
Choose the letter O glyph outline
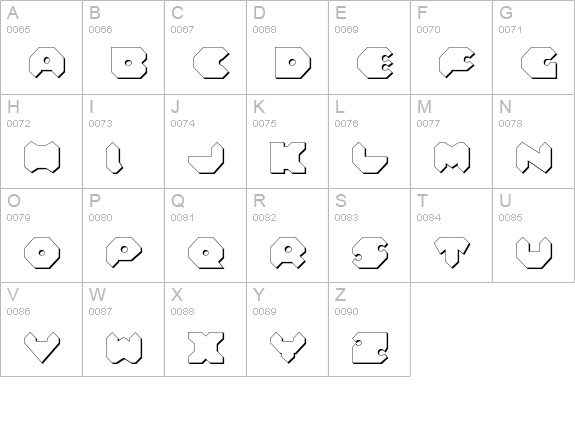pos(42,253)
